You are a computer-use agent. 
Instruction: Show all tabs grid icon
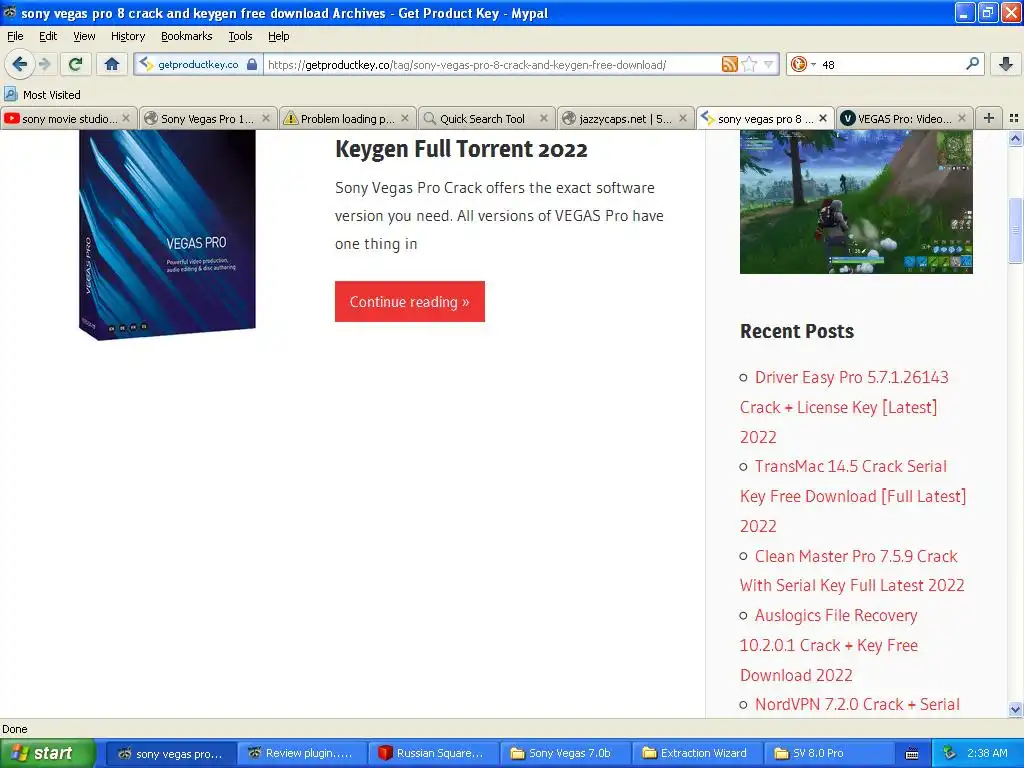pyautogui.click(x=1014, y=118)
